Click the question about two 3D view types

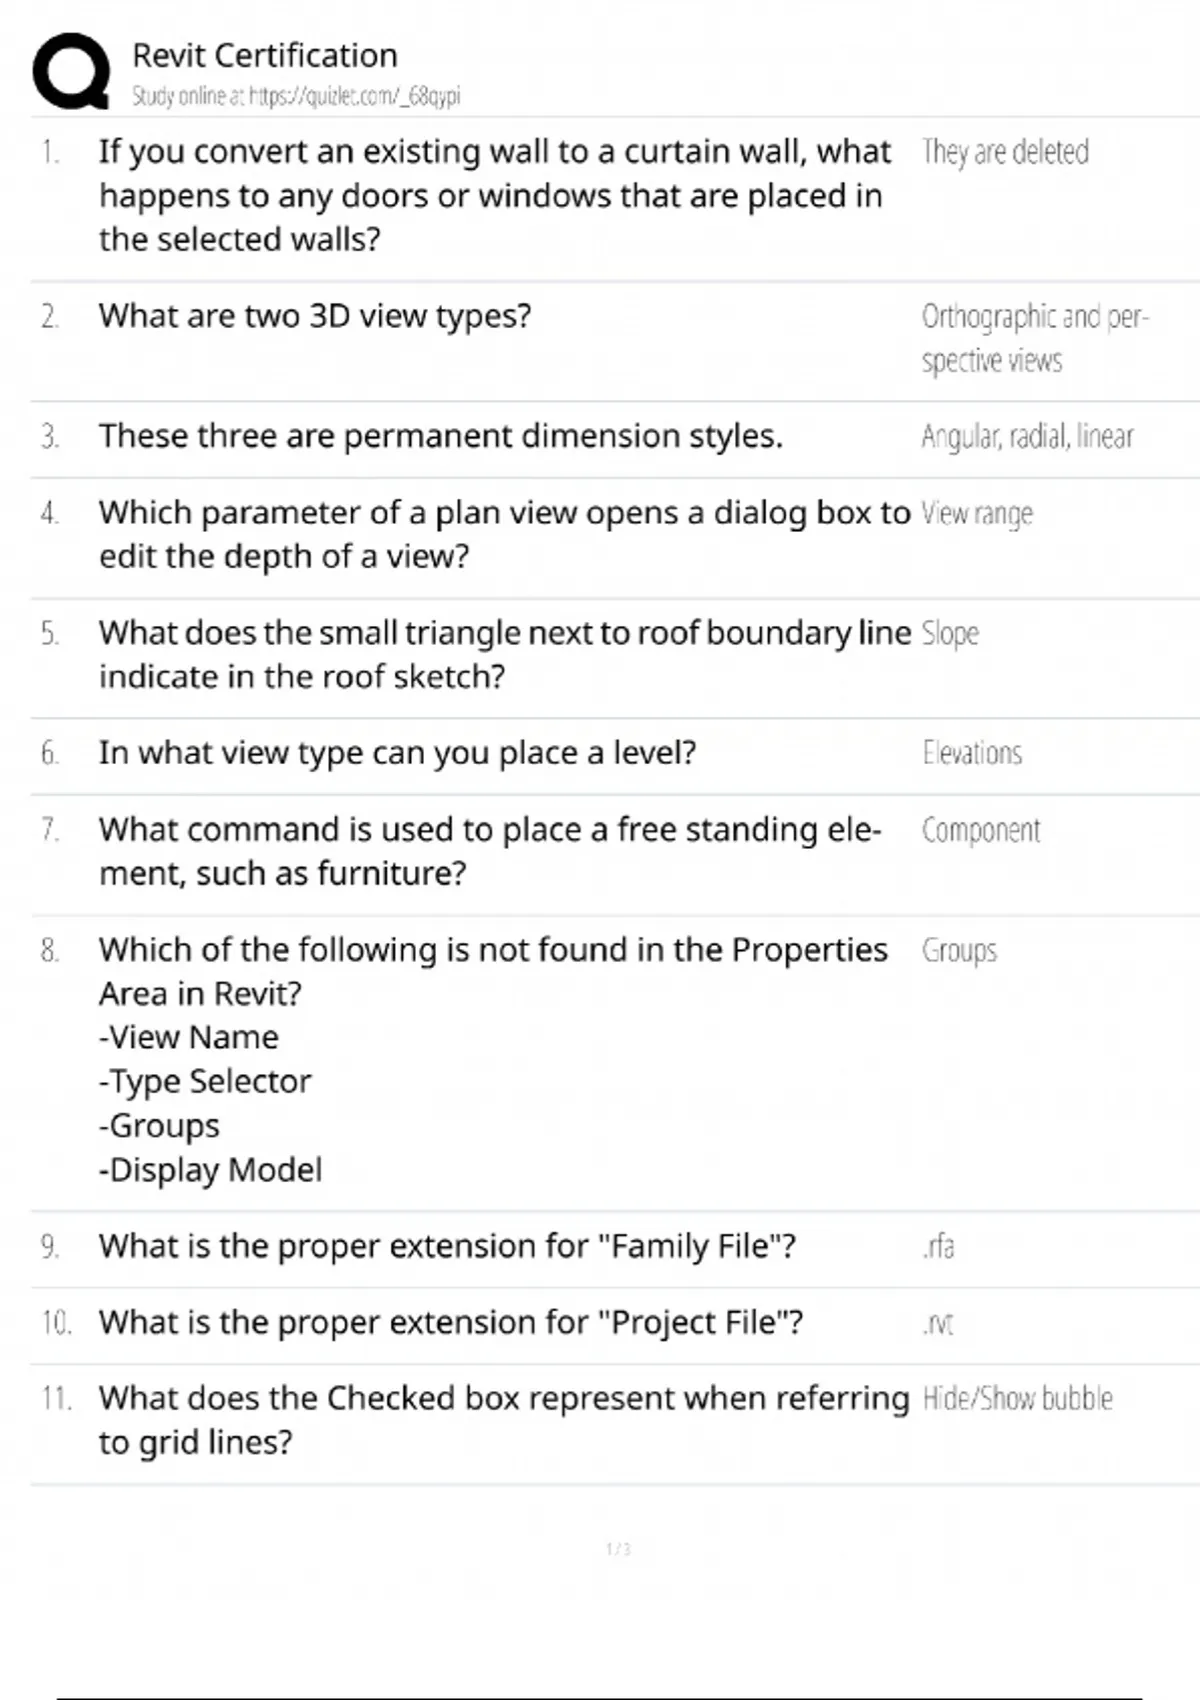click(x=315, y=316)
